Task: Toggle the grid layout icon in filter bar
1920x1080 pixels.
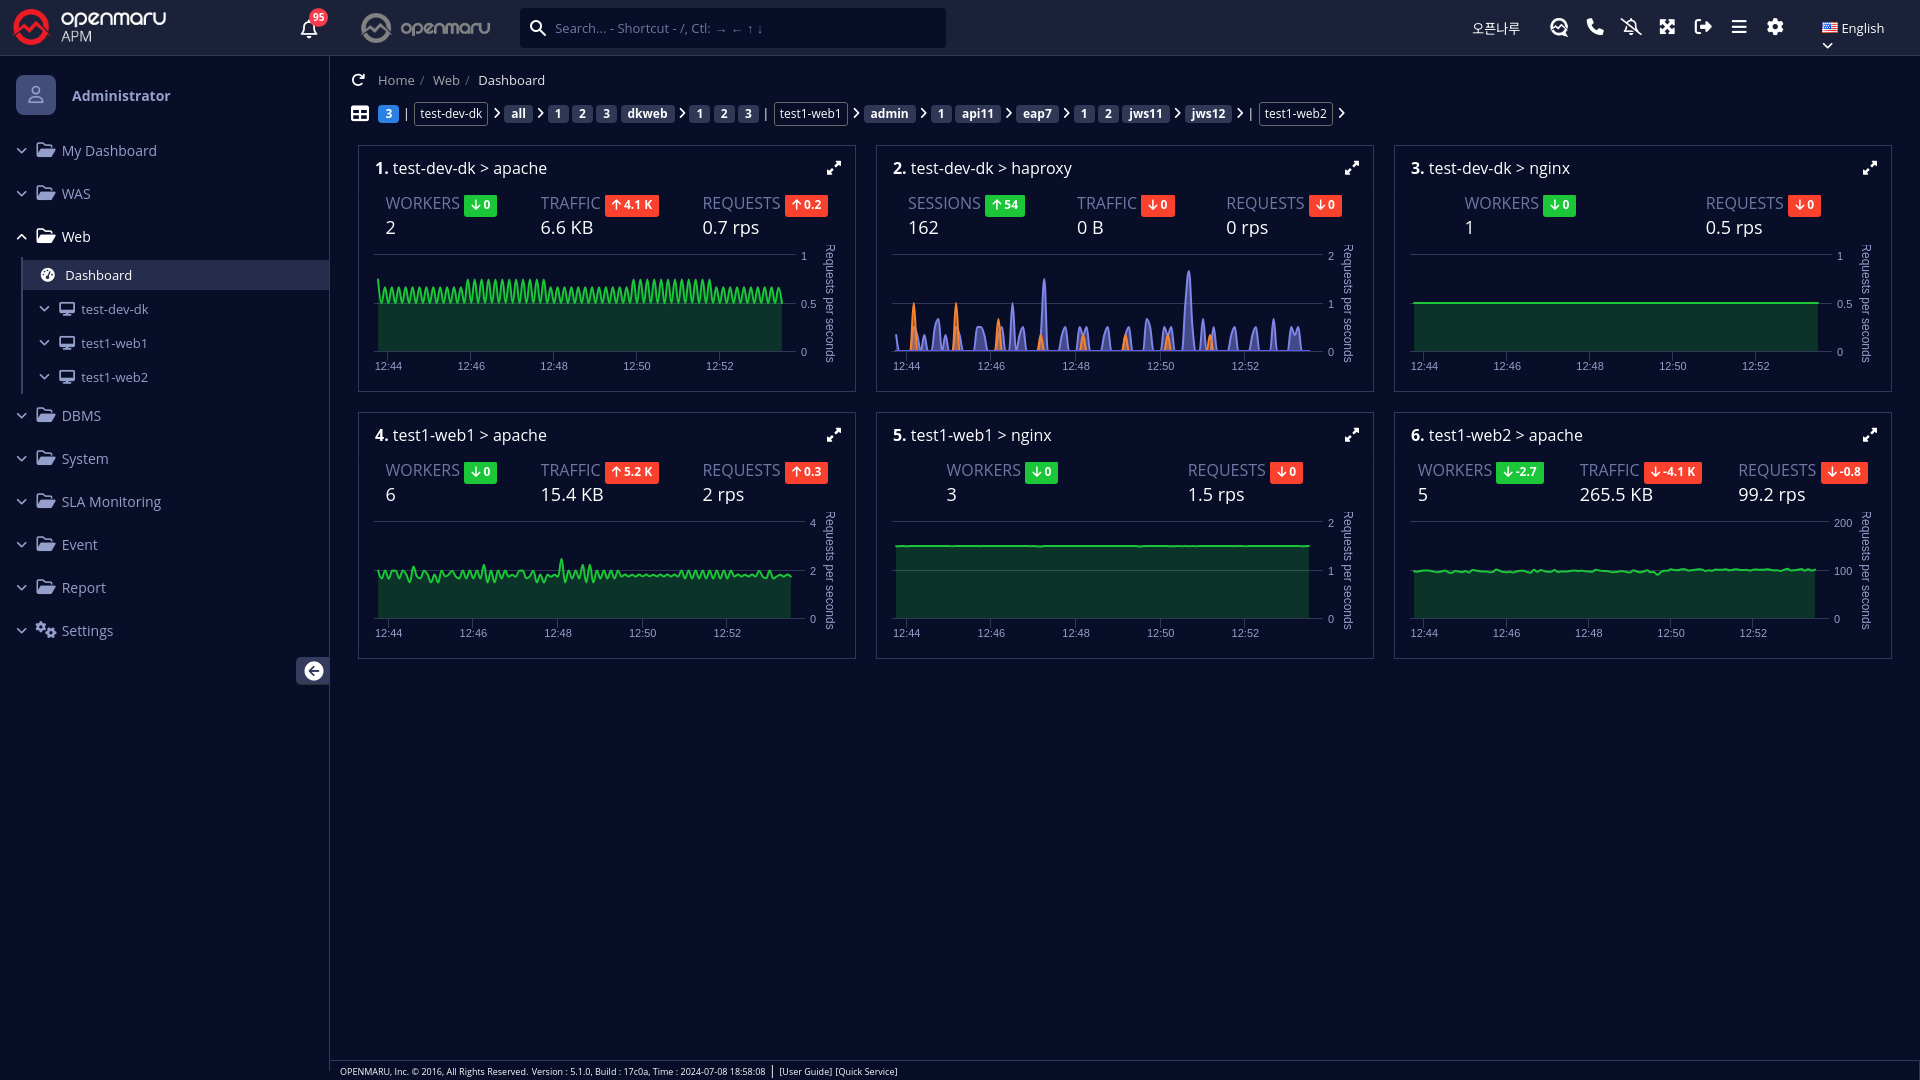Action: pos(360,114)
